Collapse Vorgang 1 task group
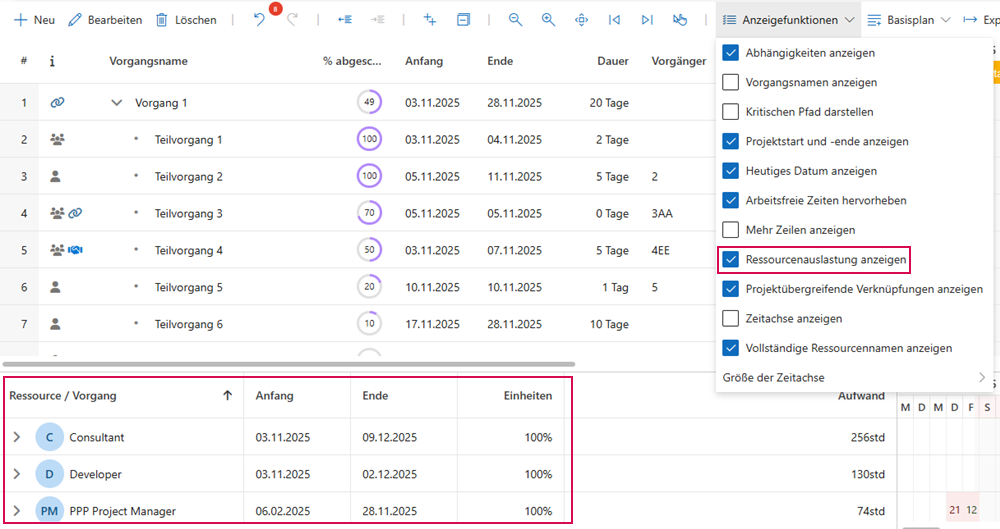1000x529 pixels. (117, 103)
